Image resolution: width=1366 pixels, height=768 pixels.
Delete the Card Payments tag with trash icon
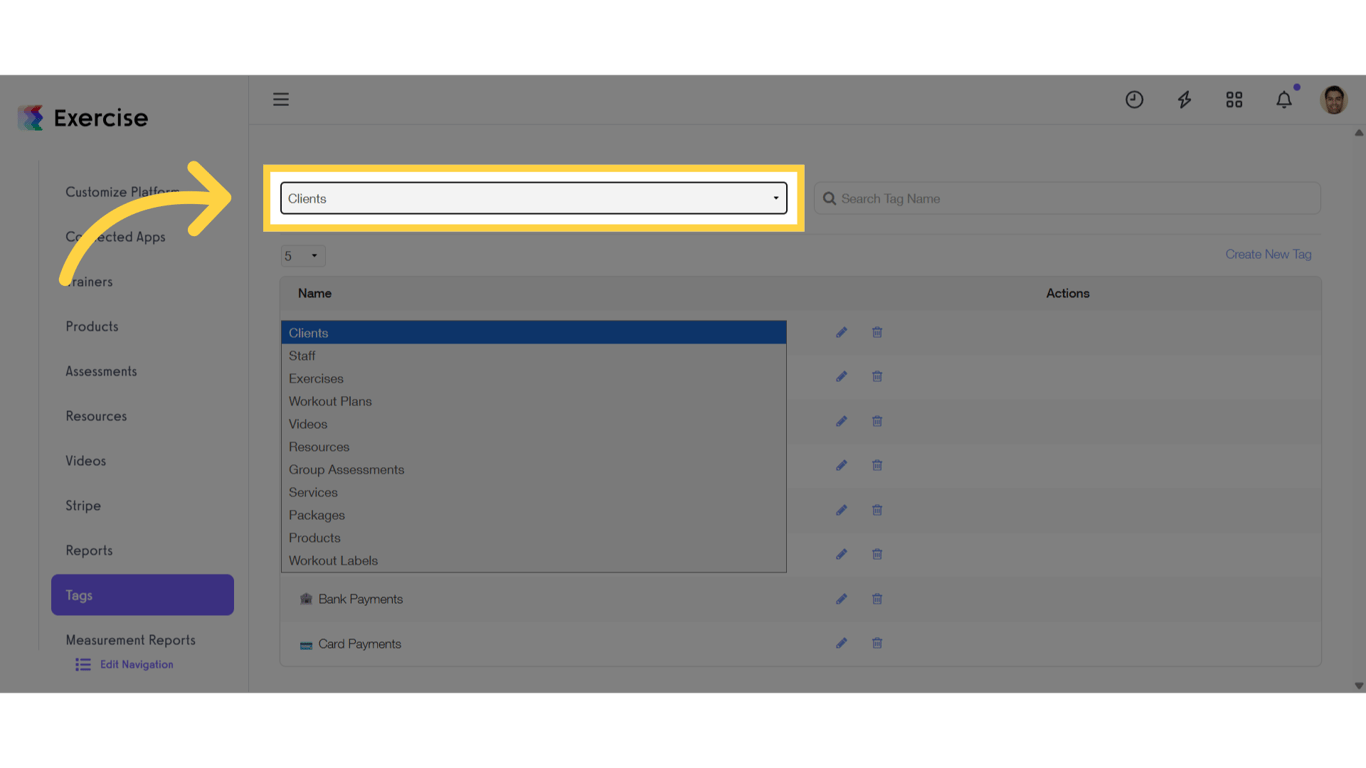point(877,643)
